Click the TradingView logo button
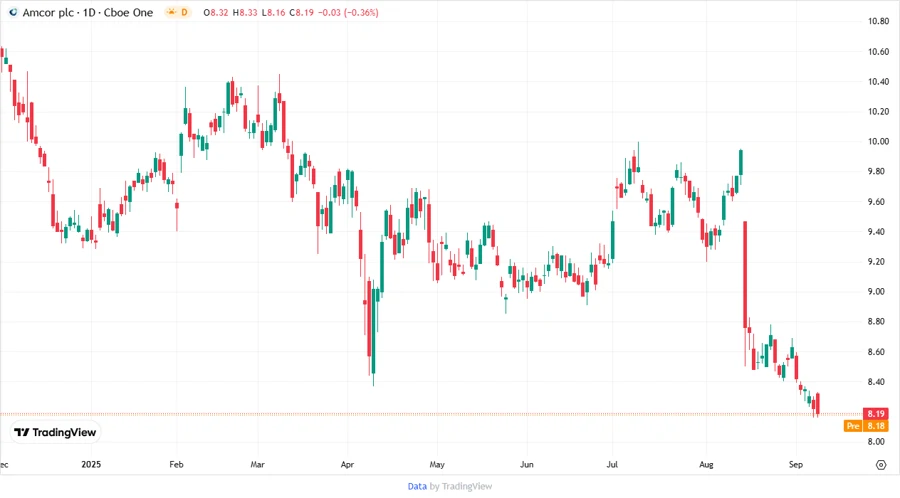Screen dimensions: 900x498 tap(55, 433)
